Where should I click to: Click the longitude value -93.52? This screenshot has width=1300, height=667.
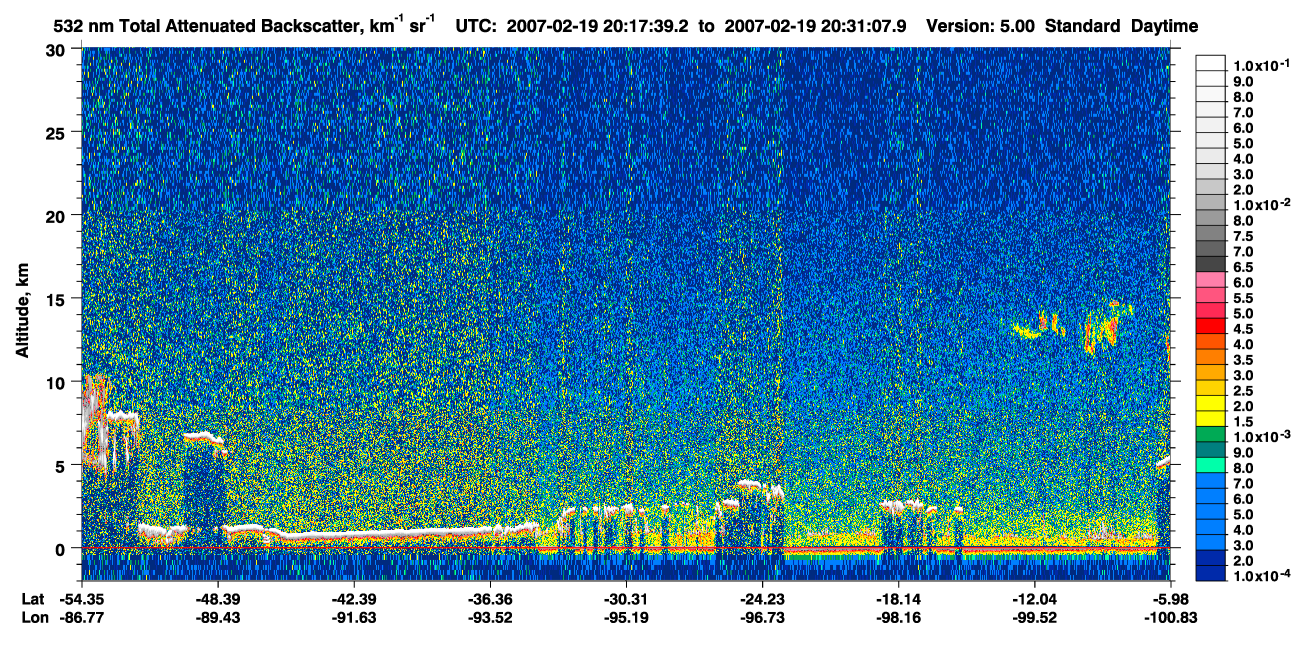click(490, 617)
